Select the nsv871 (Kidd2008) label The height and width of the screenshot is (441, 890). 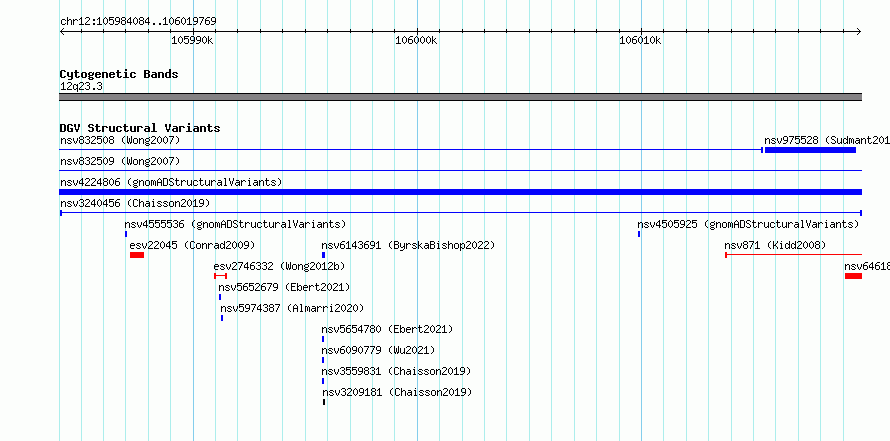775,245
